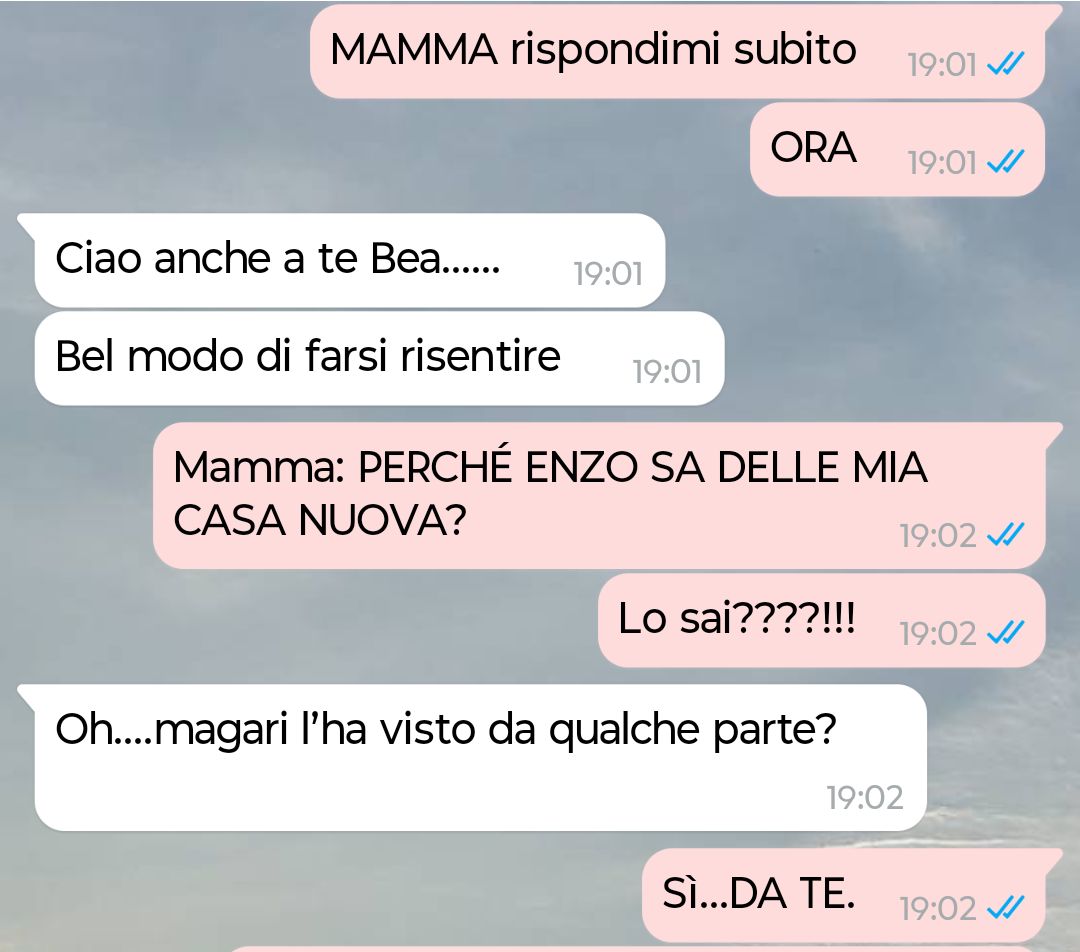
Task: Tap the 'Lo sai????!!!' message bubble
Action: click(x=822, y=620)
